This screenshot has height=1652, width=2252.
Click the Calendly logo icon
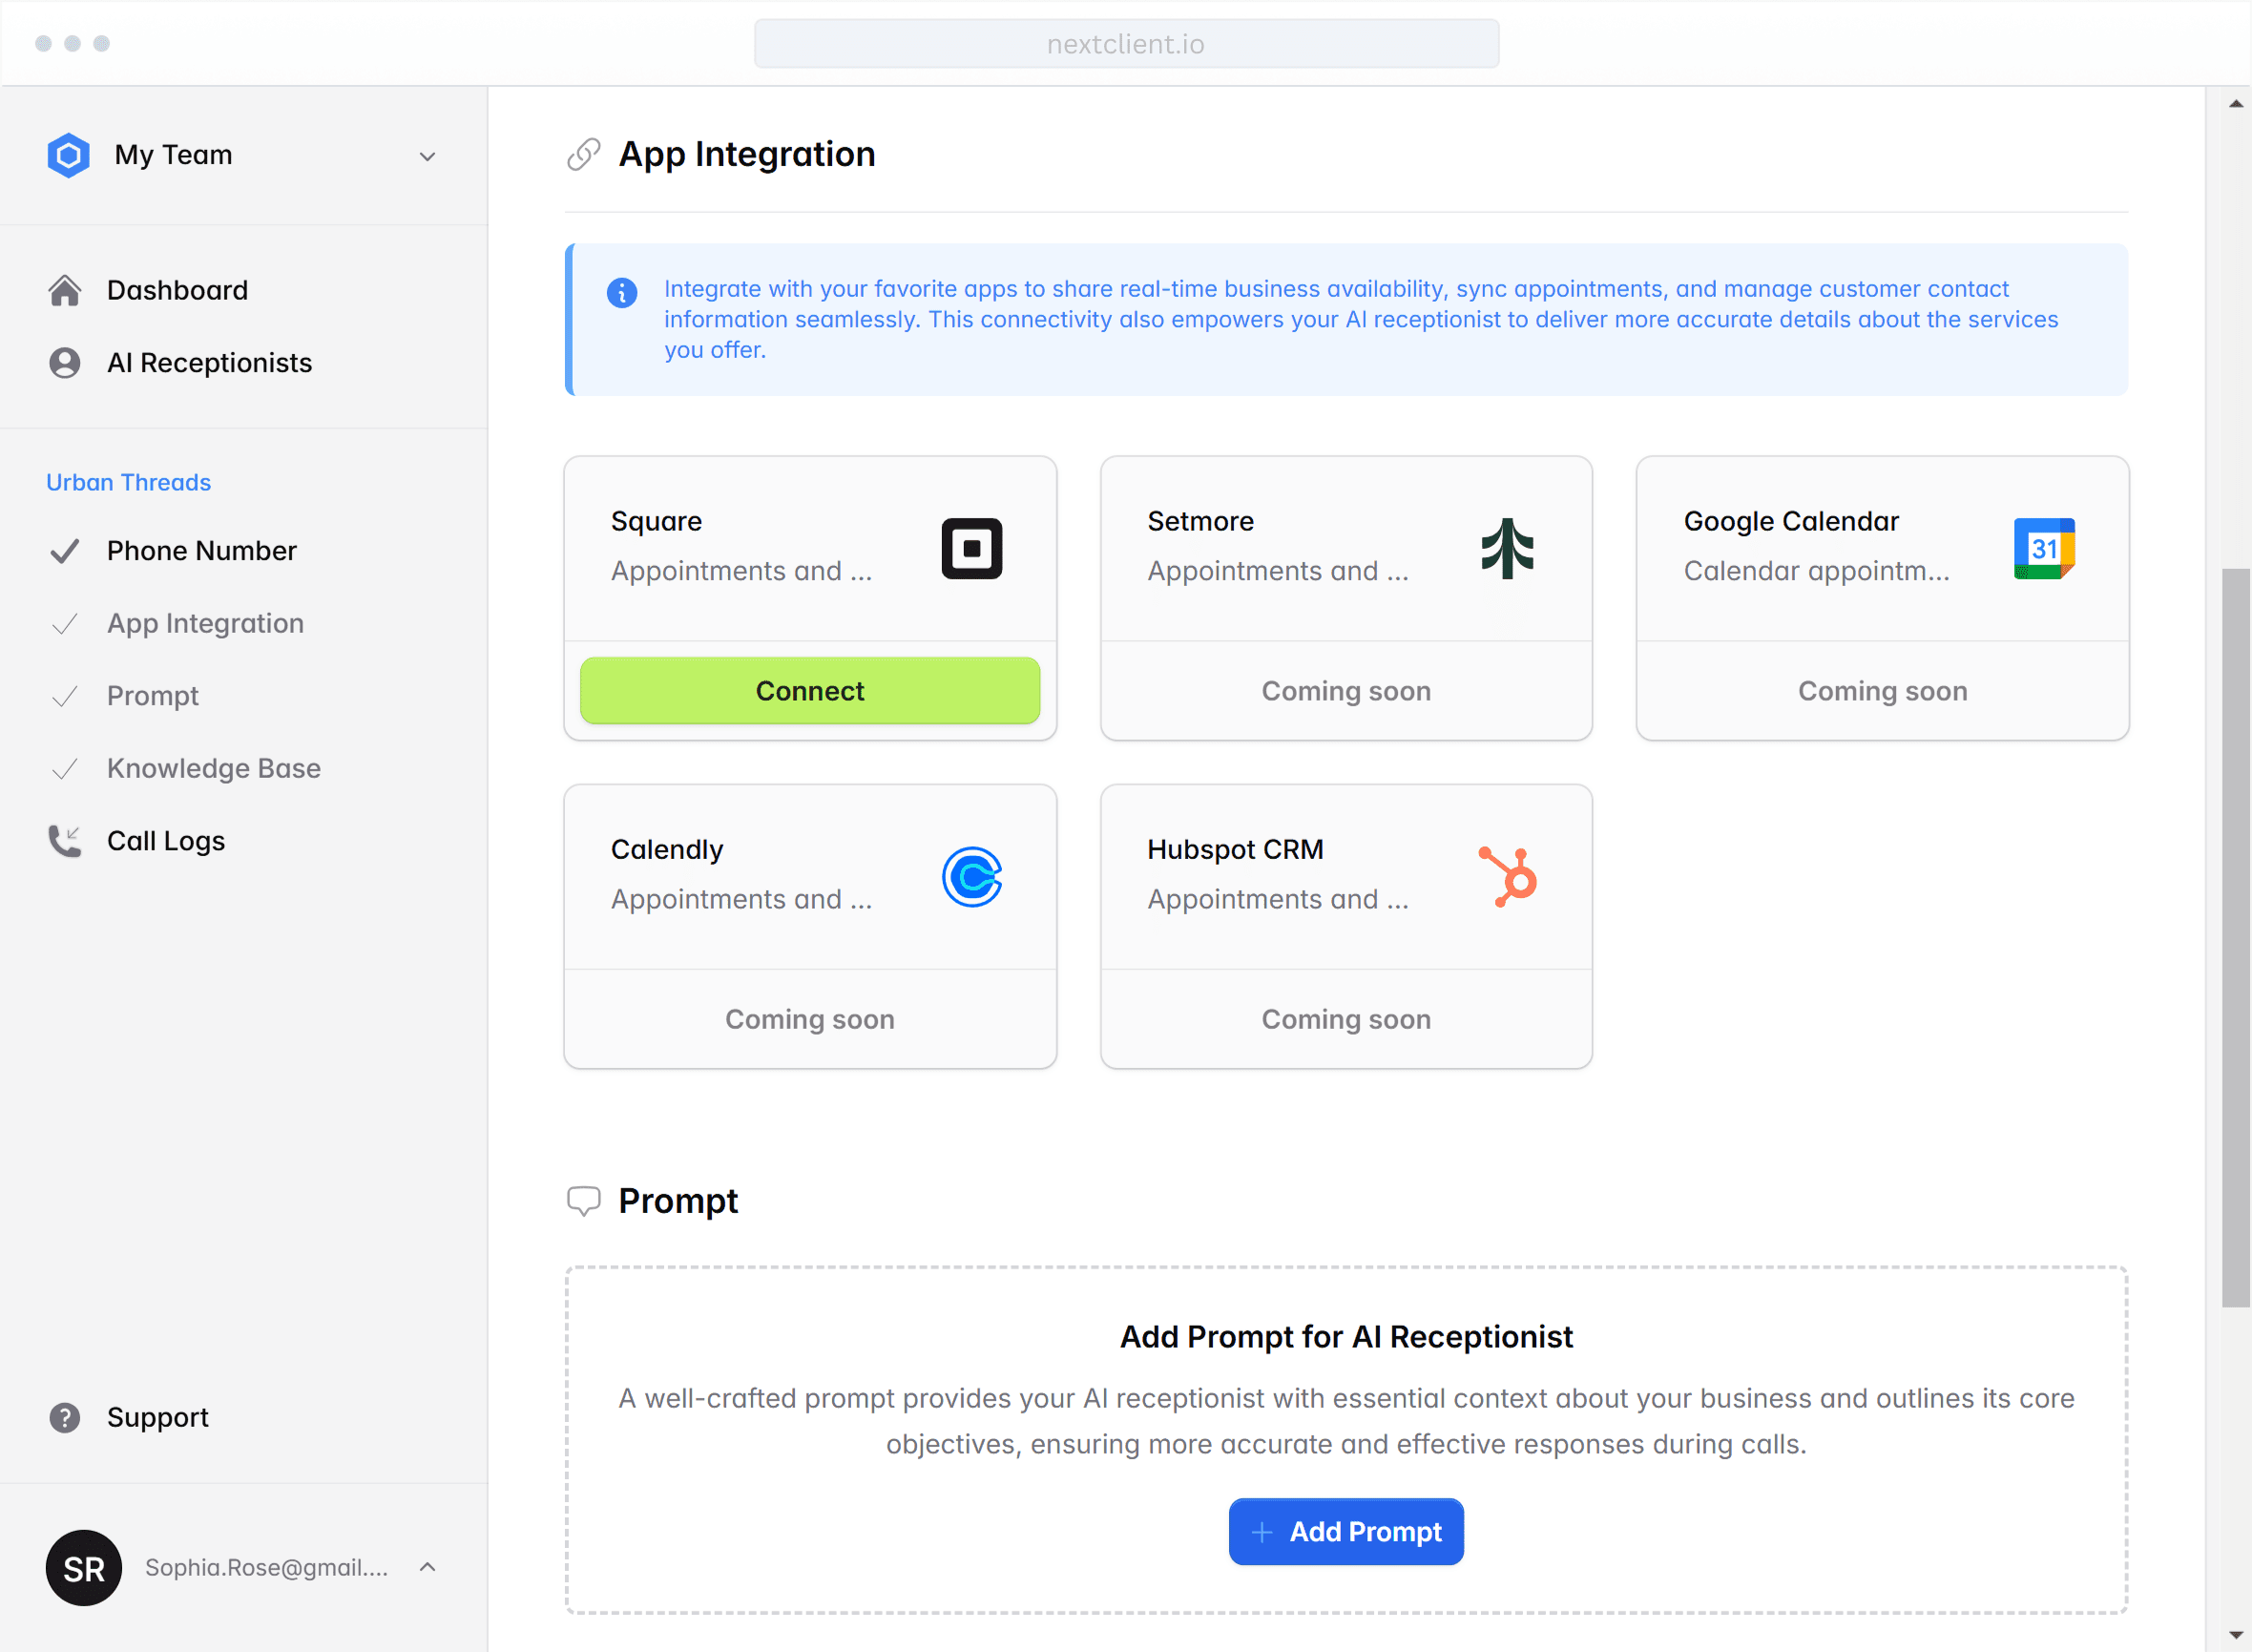click(972, 877)
